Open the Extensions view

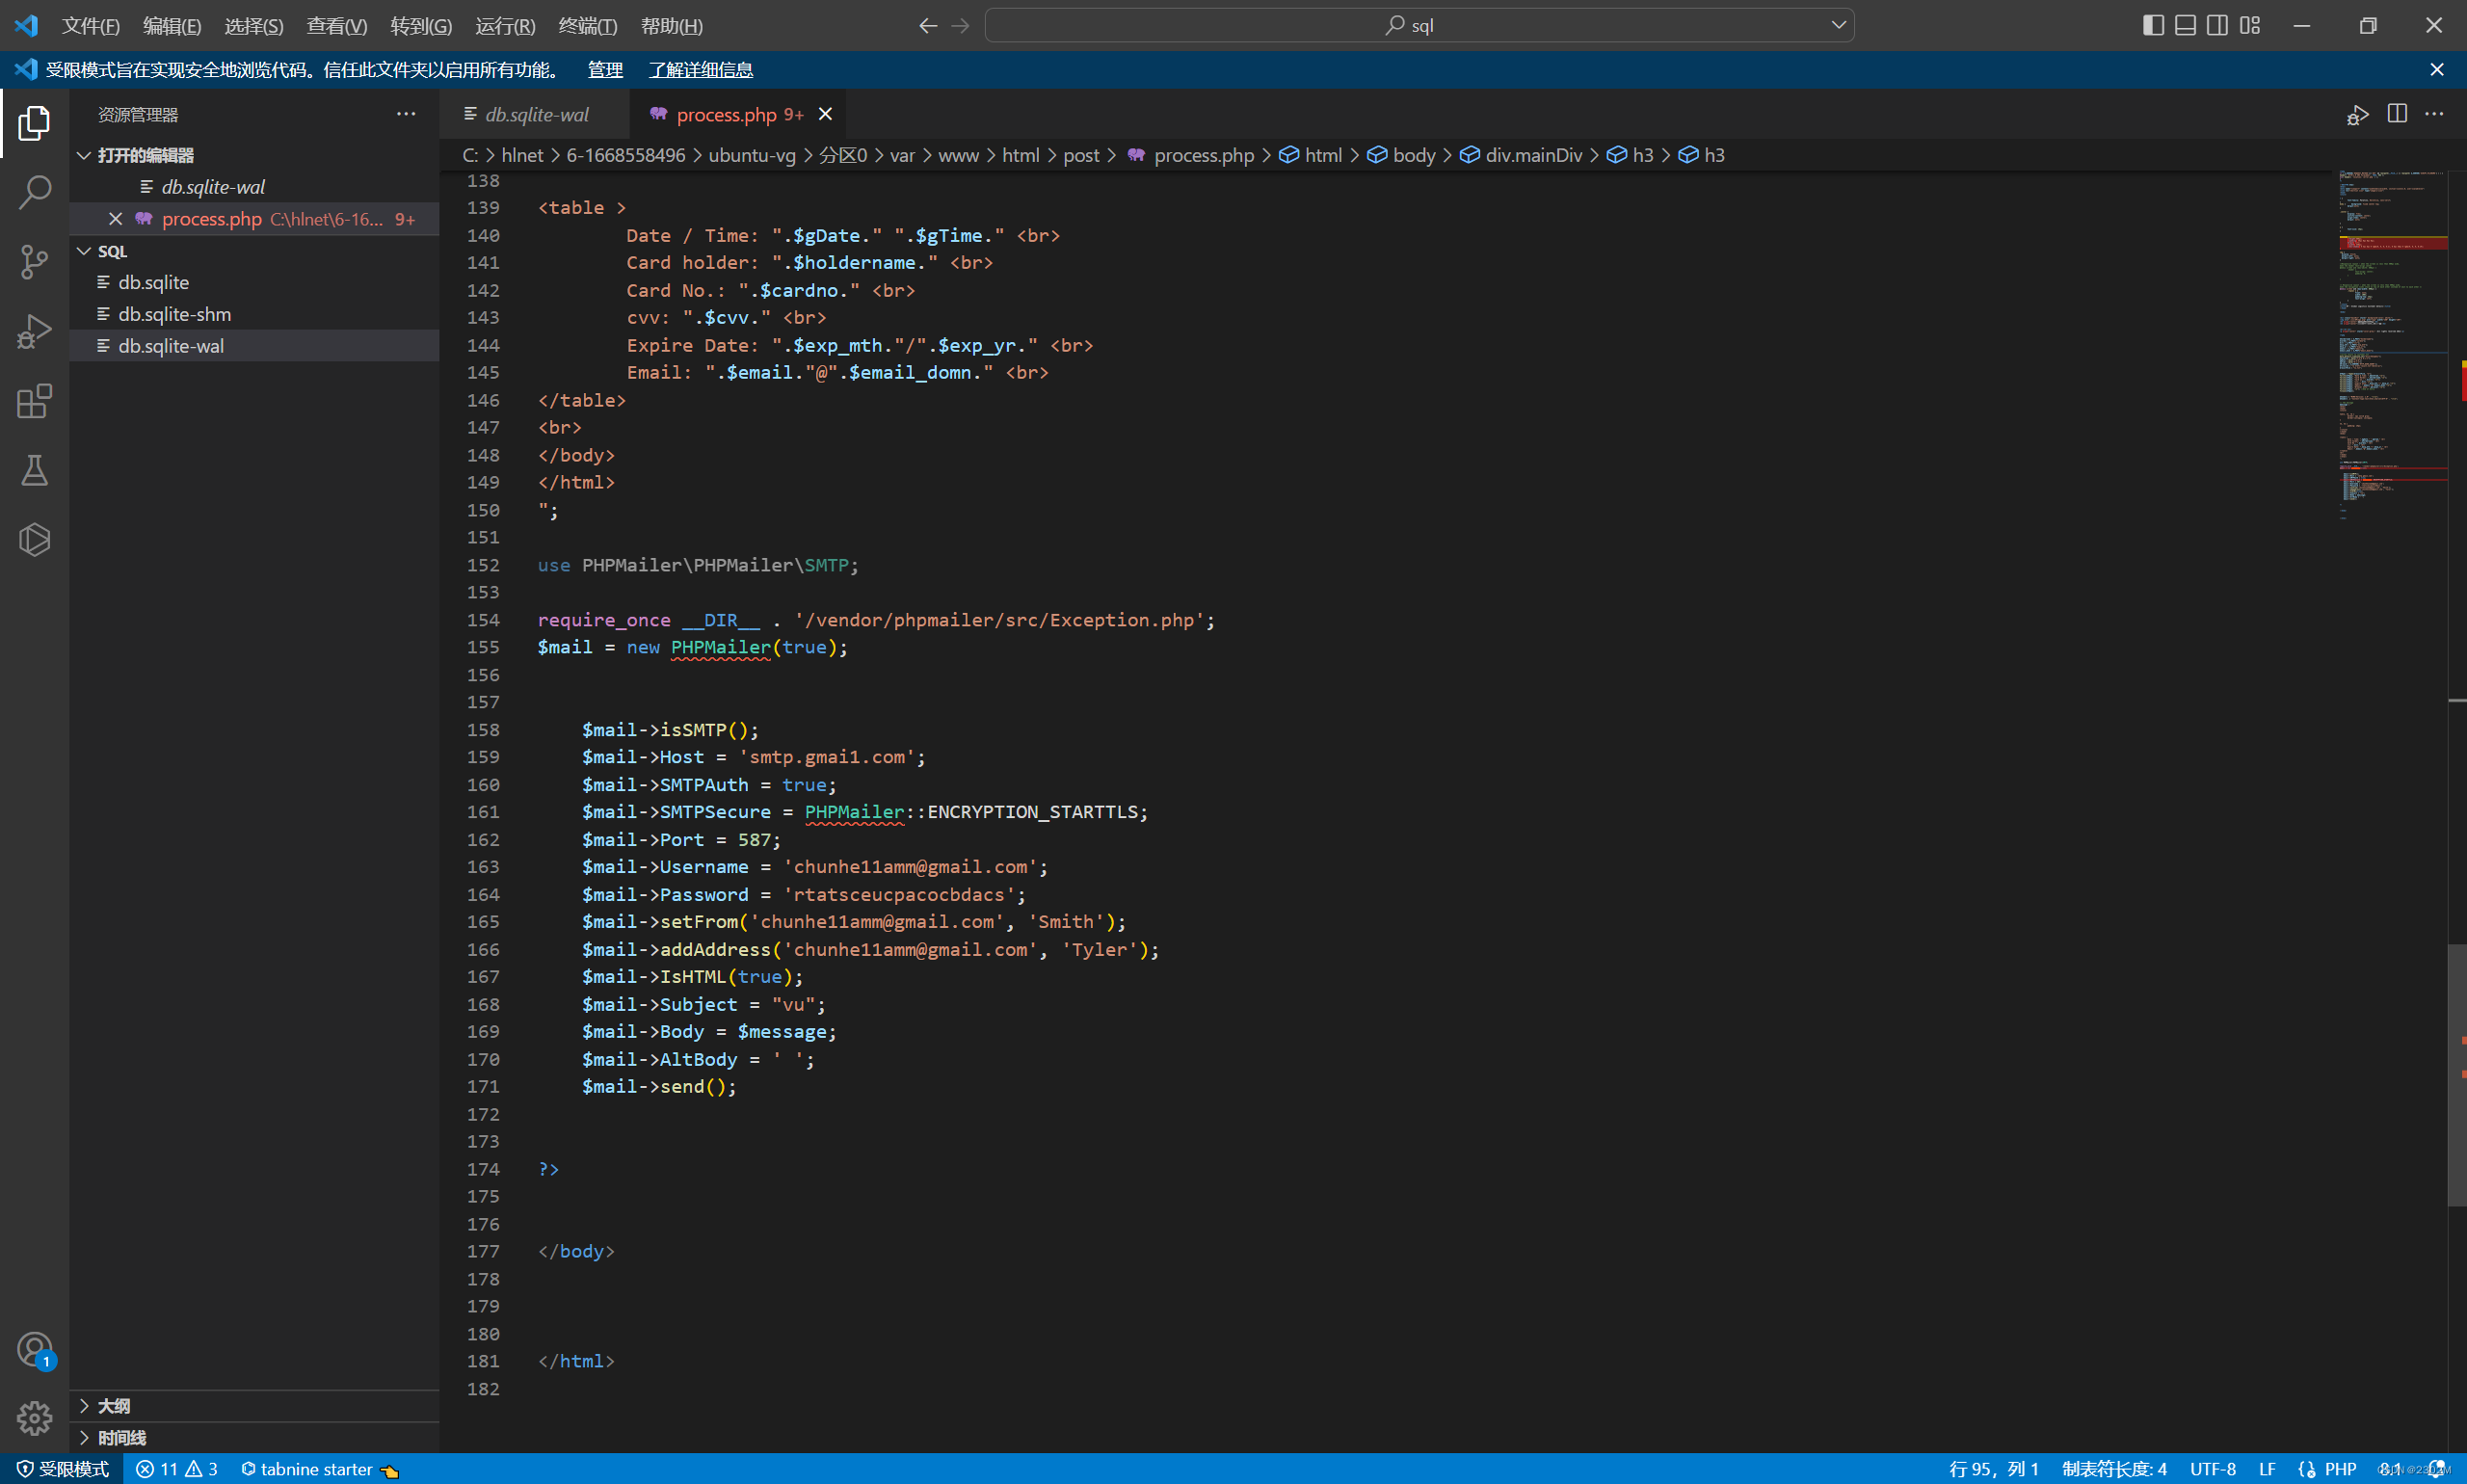coord(34,402)
